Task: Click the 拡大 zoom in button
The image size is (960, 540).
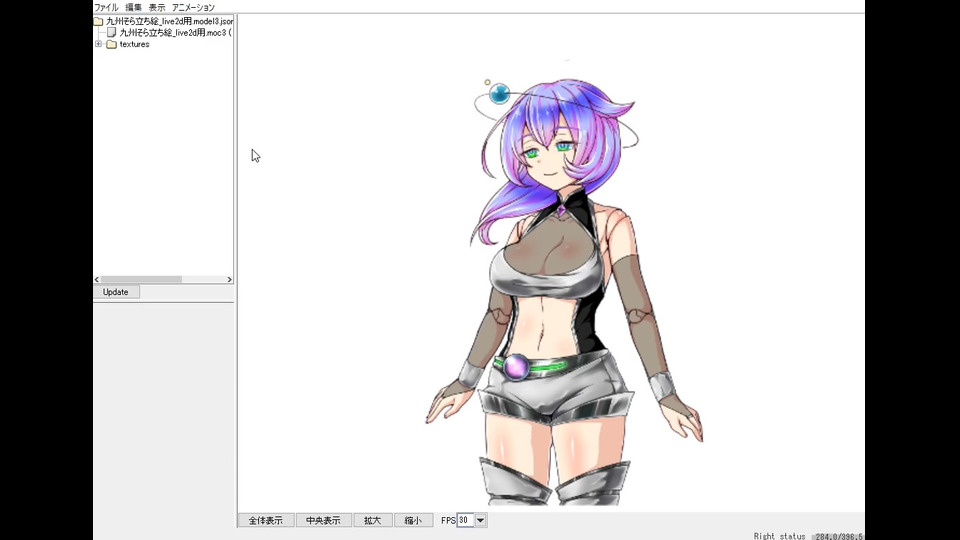Action: [x=373, y=520]
